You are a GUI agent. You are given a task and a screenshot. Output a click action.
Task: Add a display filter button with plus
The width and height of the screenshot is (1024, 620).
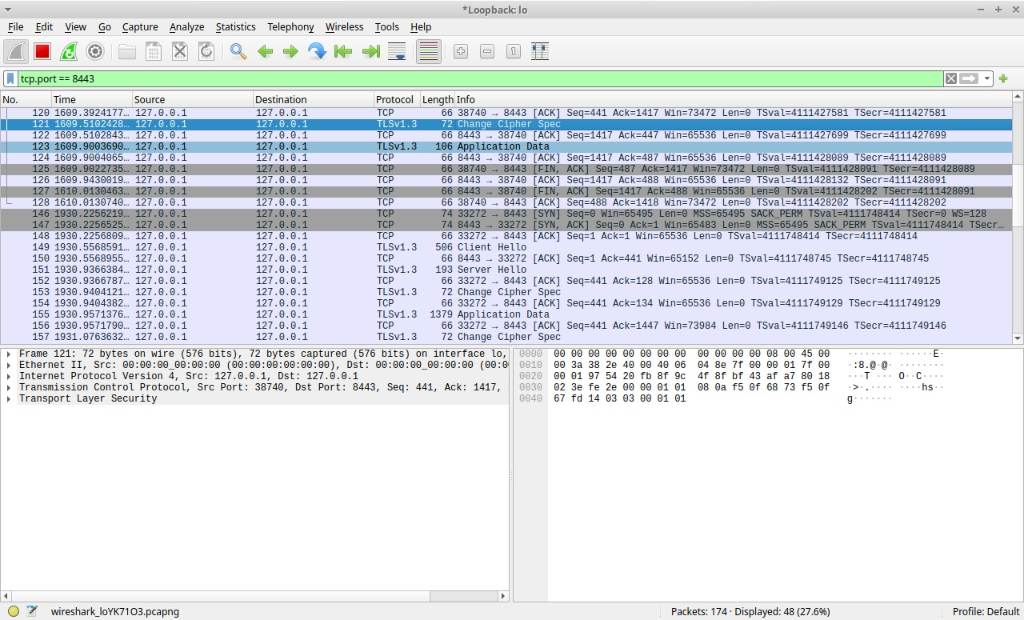coord(1003,78)
